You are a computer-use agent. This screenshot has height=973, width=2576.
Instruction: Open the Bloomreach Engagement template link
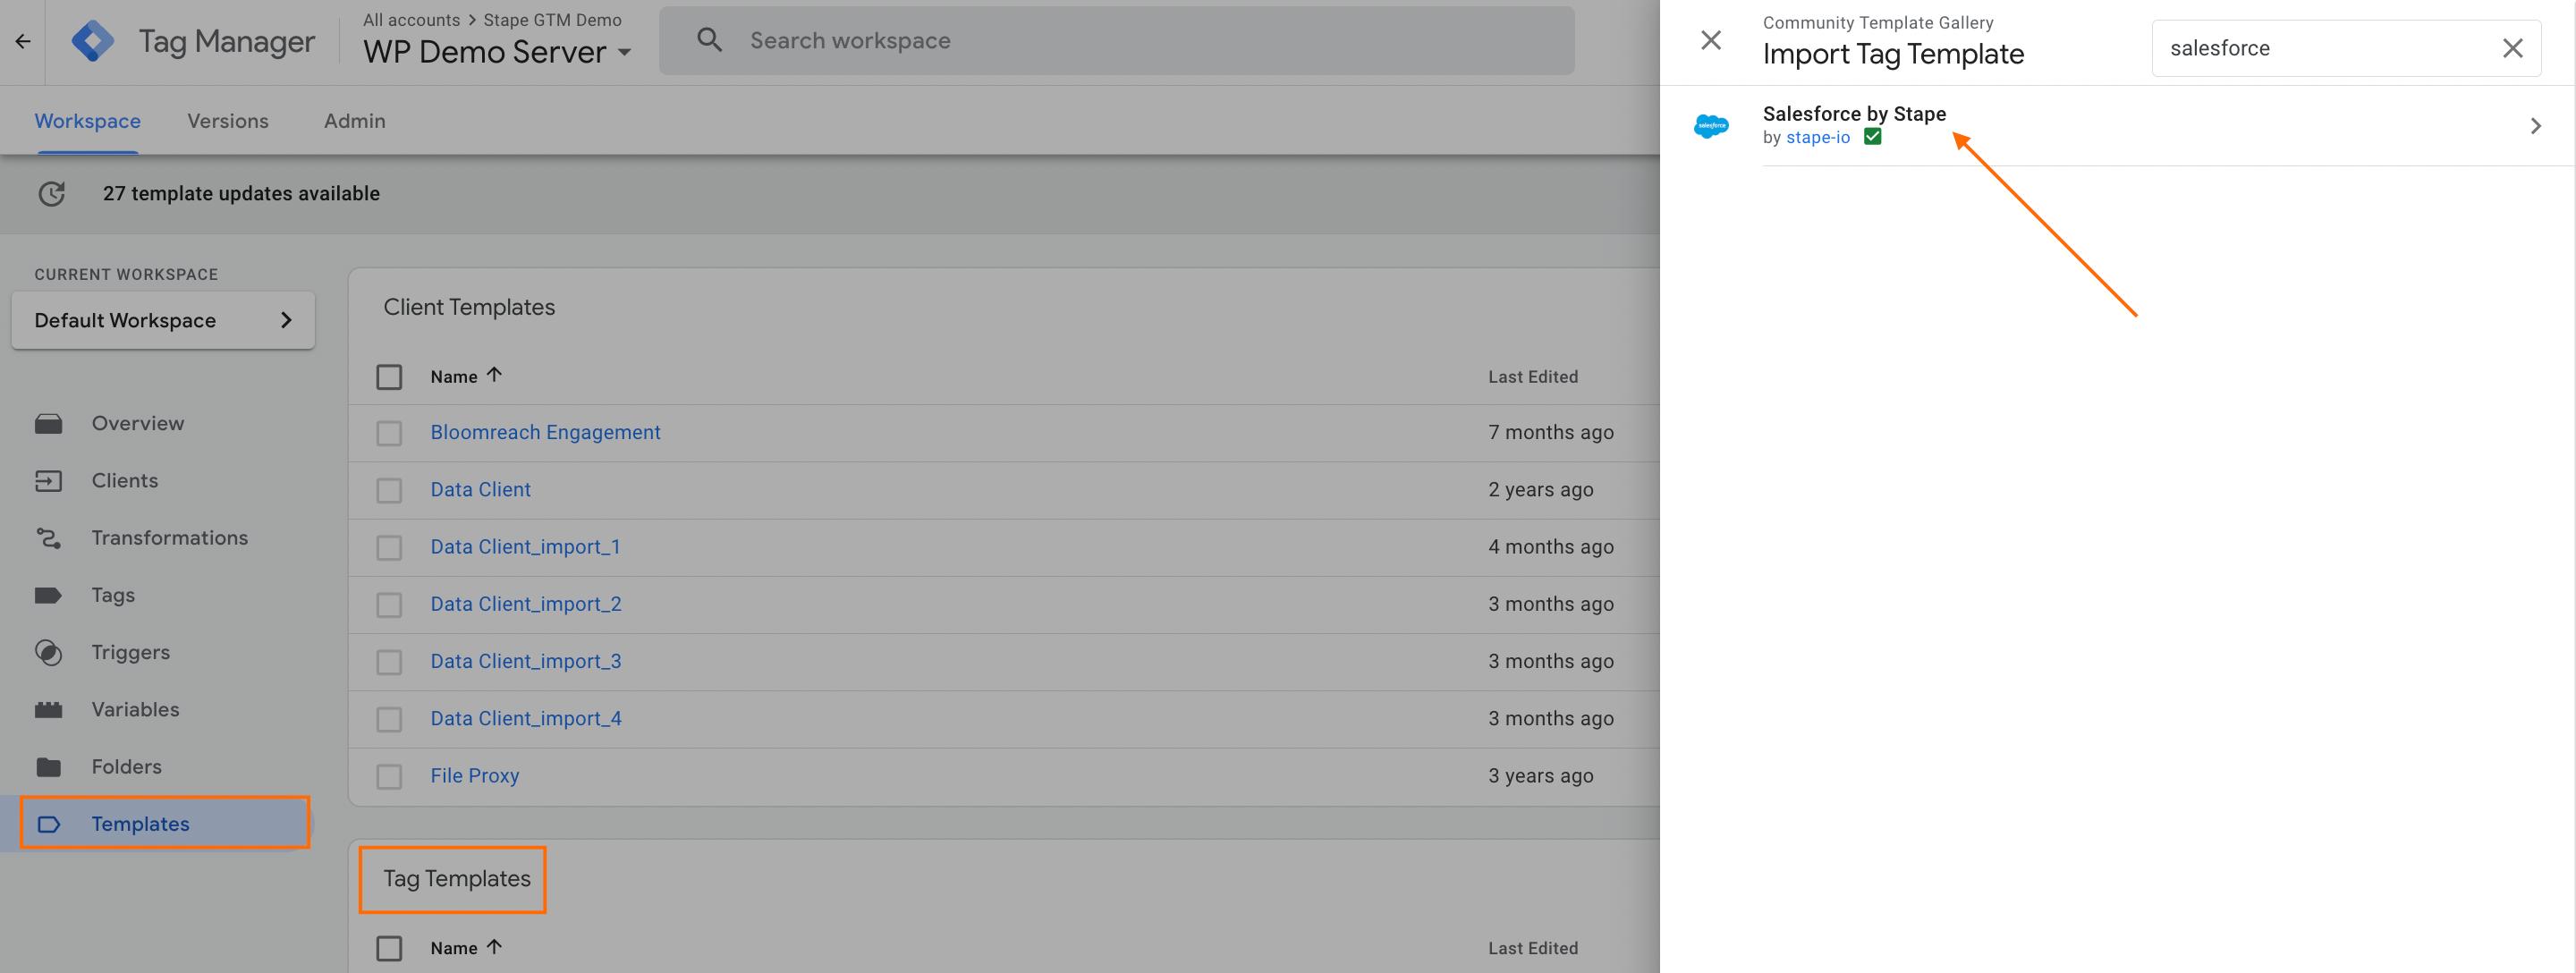[x=546, y=433]
